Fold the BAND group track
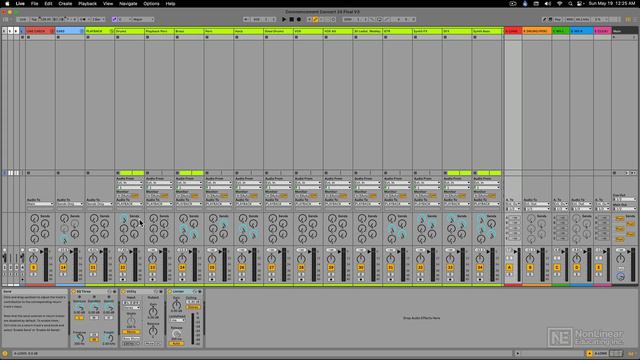 pos(82,31)
